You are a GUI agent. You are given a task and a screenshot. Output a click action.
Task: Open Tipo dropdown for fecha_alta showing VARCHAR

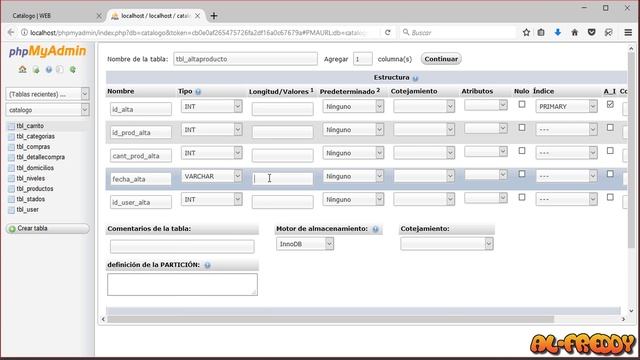point(211,176)
